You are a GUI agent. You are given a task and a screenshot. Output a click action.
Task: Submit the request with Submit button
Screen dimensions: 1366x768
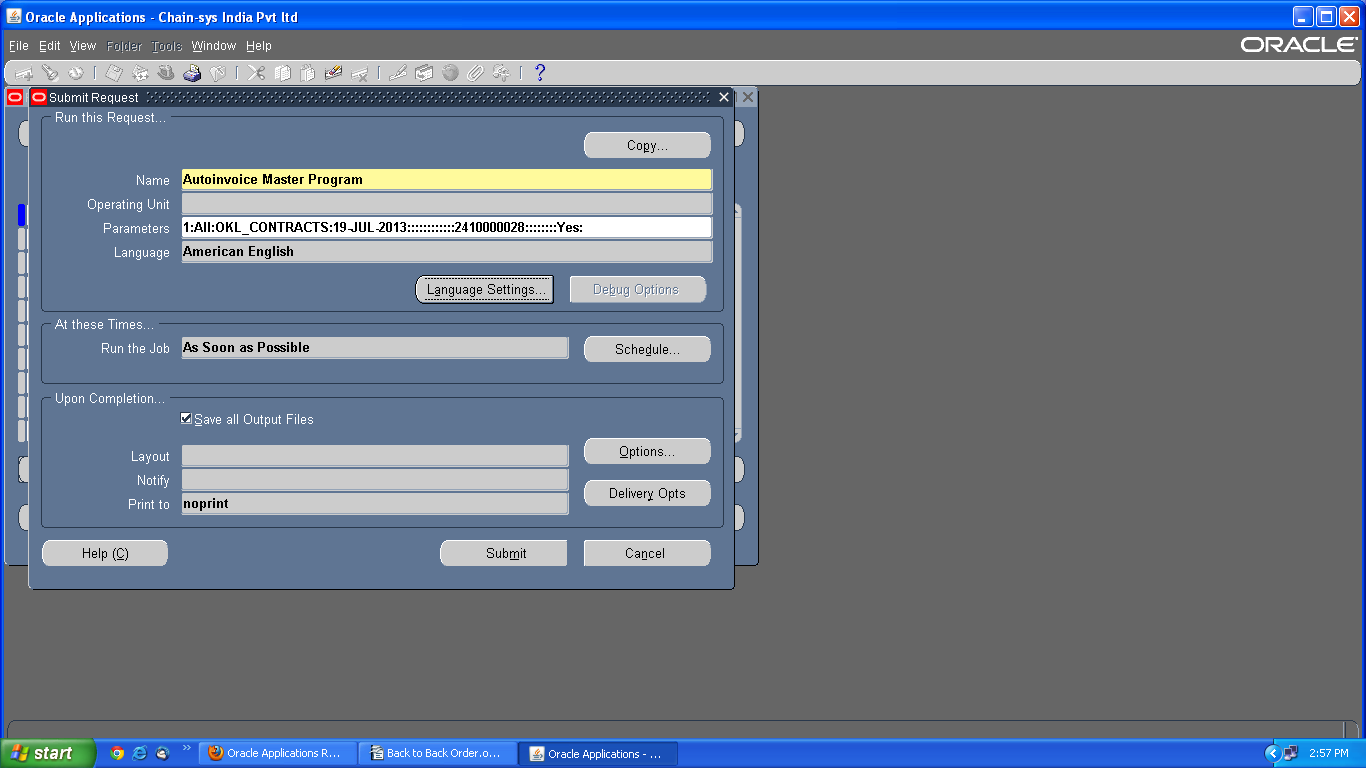[504, 553]
